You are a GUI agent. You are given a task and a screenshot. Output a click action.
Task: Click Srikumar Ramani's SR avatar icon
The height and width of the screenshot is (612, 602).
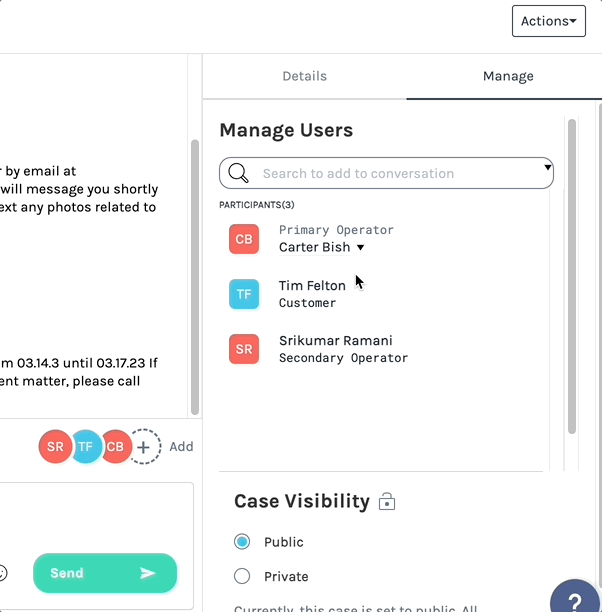click(244, 349)
